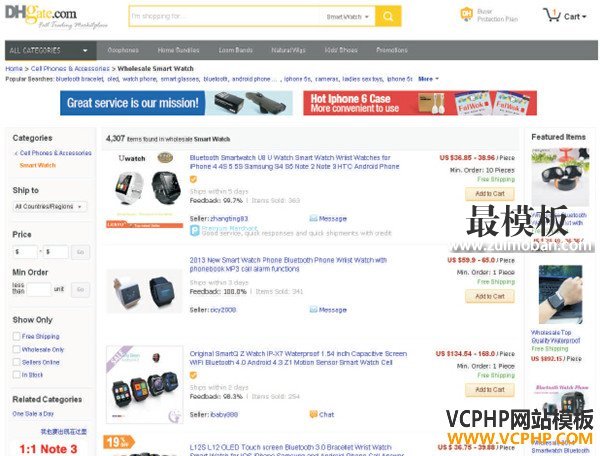Open the Smart Watch search category dropdown
The image size is (600, 456).
point(347,16)
